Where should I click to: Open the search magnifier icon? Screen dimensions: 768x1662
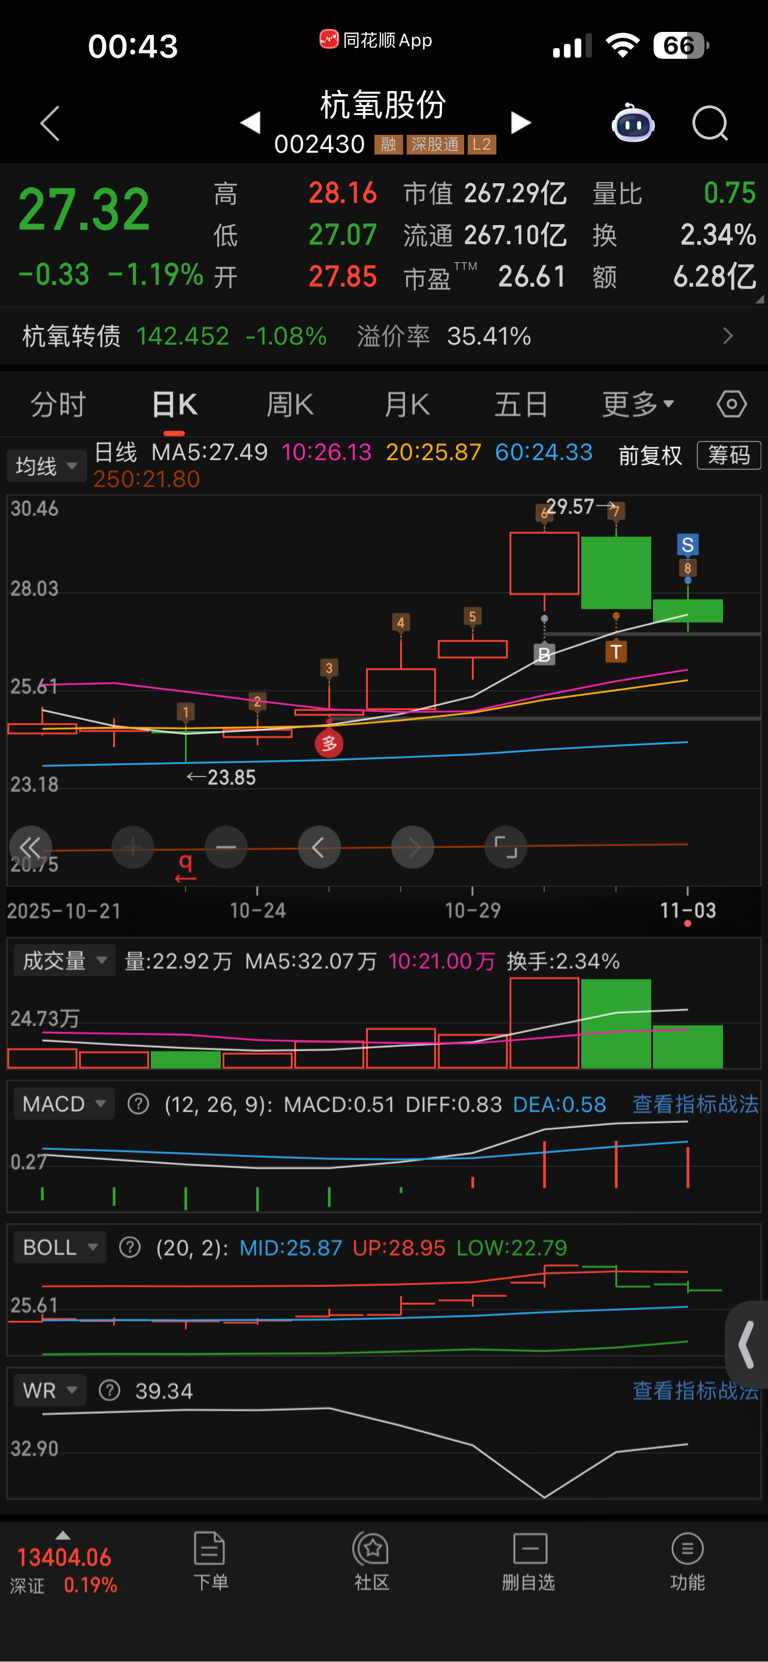[710, 124]
